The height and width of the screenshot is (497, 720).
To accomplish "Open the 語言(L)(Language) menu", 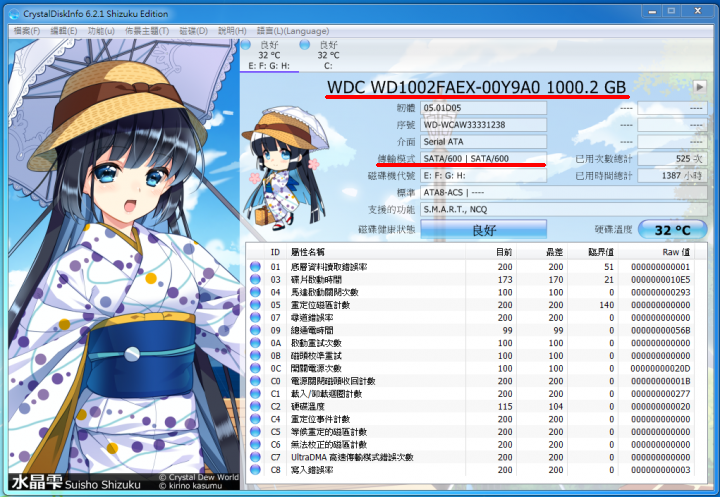I will click(293, 31).
